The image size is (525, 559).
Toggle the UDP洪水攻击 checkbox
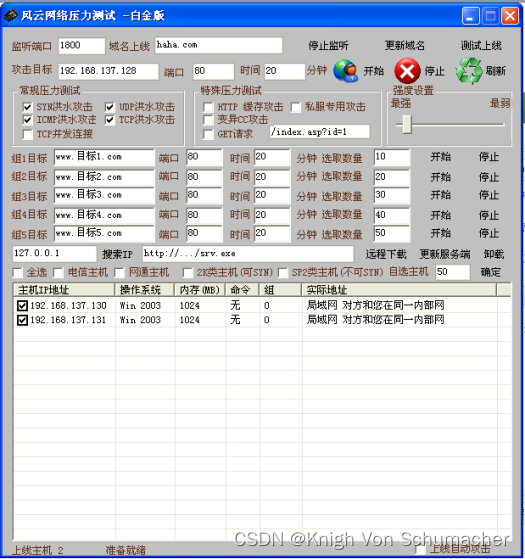point(110,107)
